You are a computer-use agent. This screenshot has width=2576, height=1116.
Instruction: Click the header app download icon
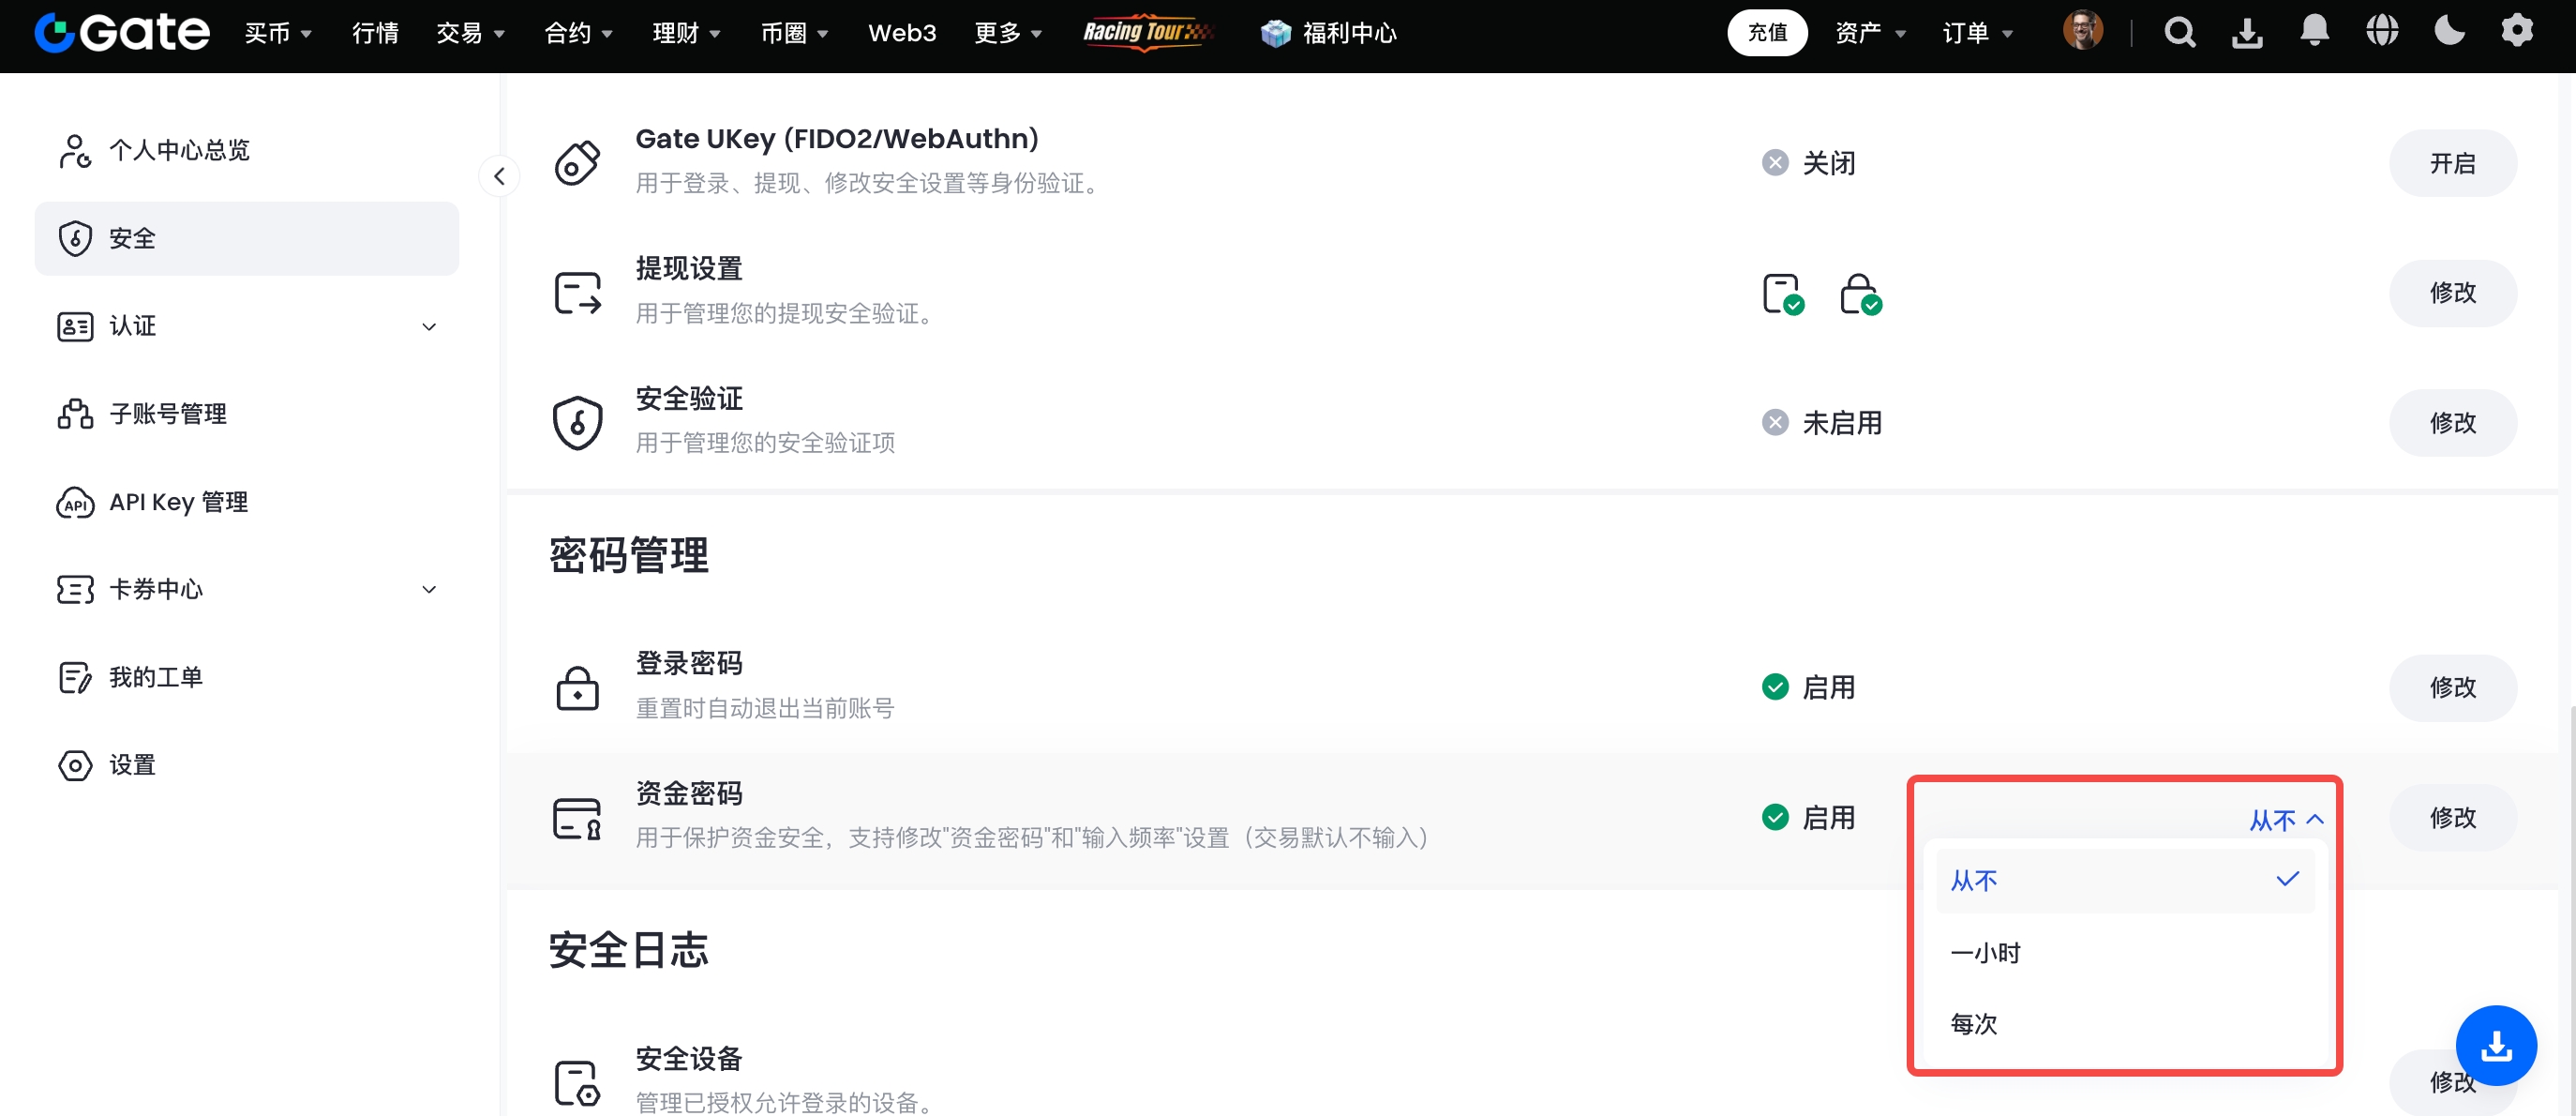click(x=2247, y=33)
